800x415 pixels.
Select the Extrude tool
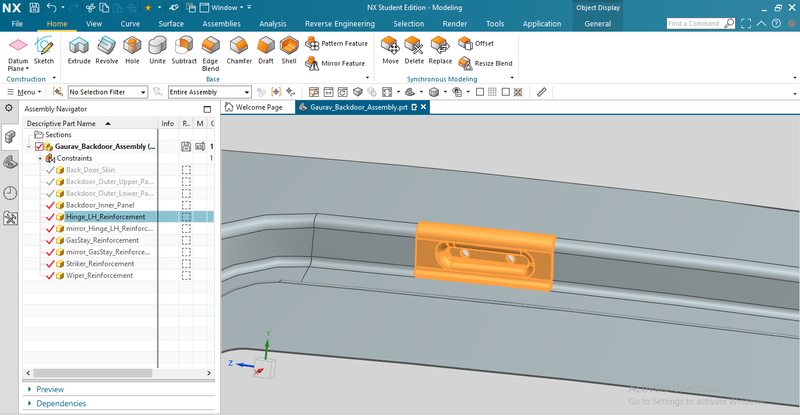pos(78,49)
